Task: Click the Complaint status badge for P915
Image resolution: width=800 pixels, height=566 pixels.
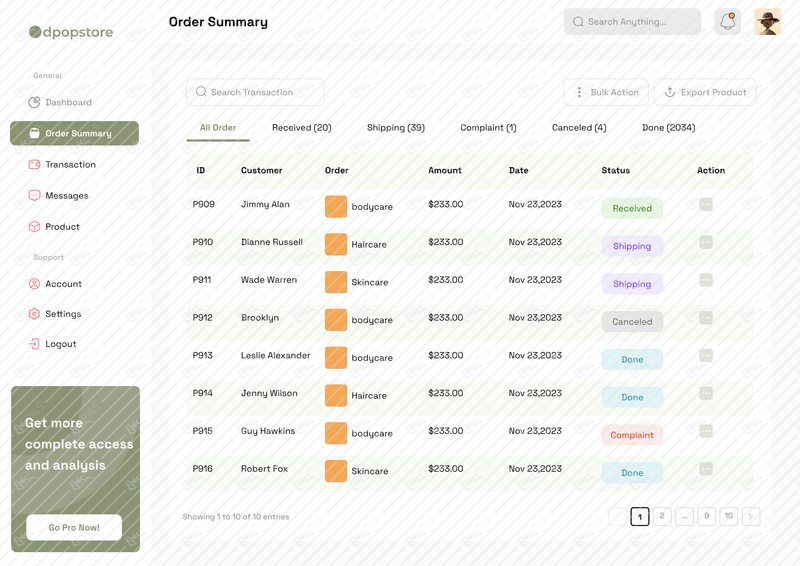Action: point(632,435)
